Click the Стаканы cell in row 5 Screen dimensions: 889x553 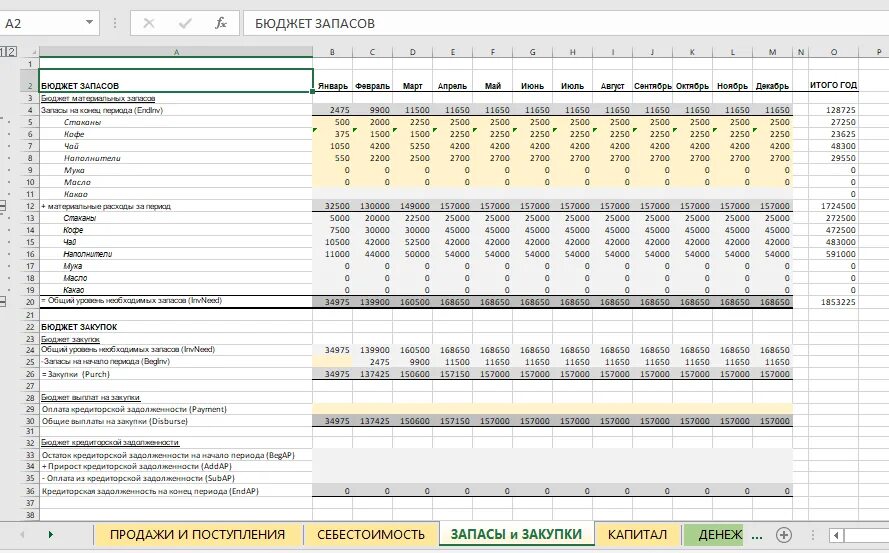point(176,122)
